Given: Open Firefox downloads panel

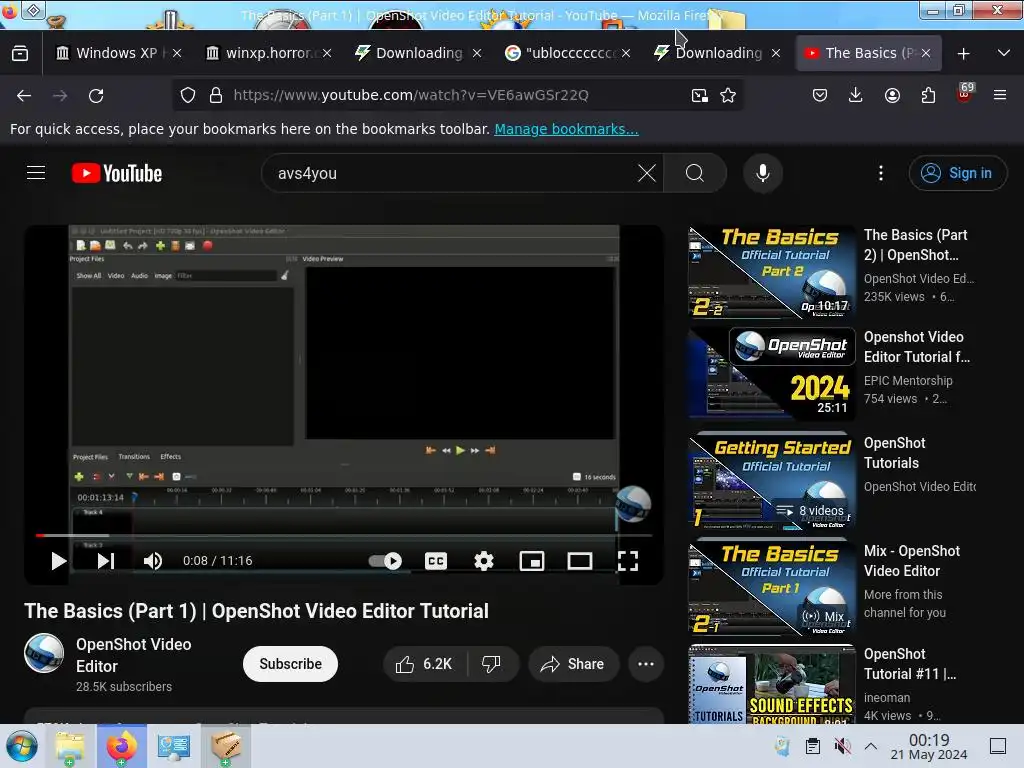Looking at the screenshot, I should (x=856, y=95).
